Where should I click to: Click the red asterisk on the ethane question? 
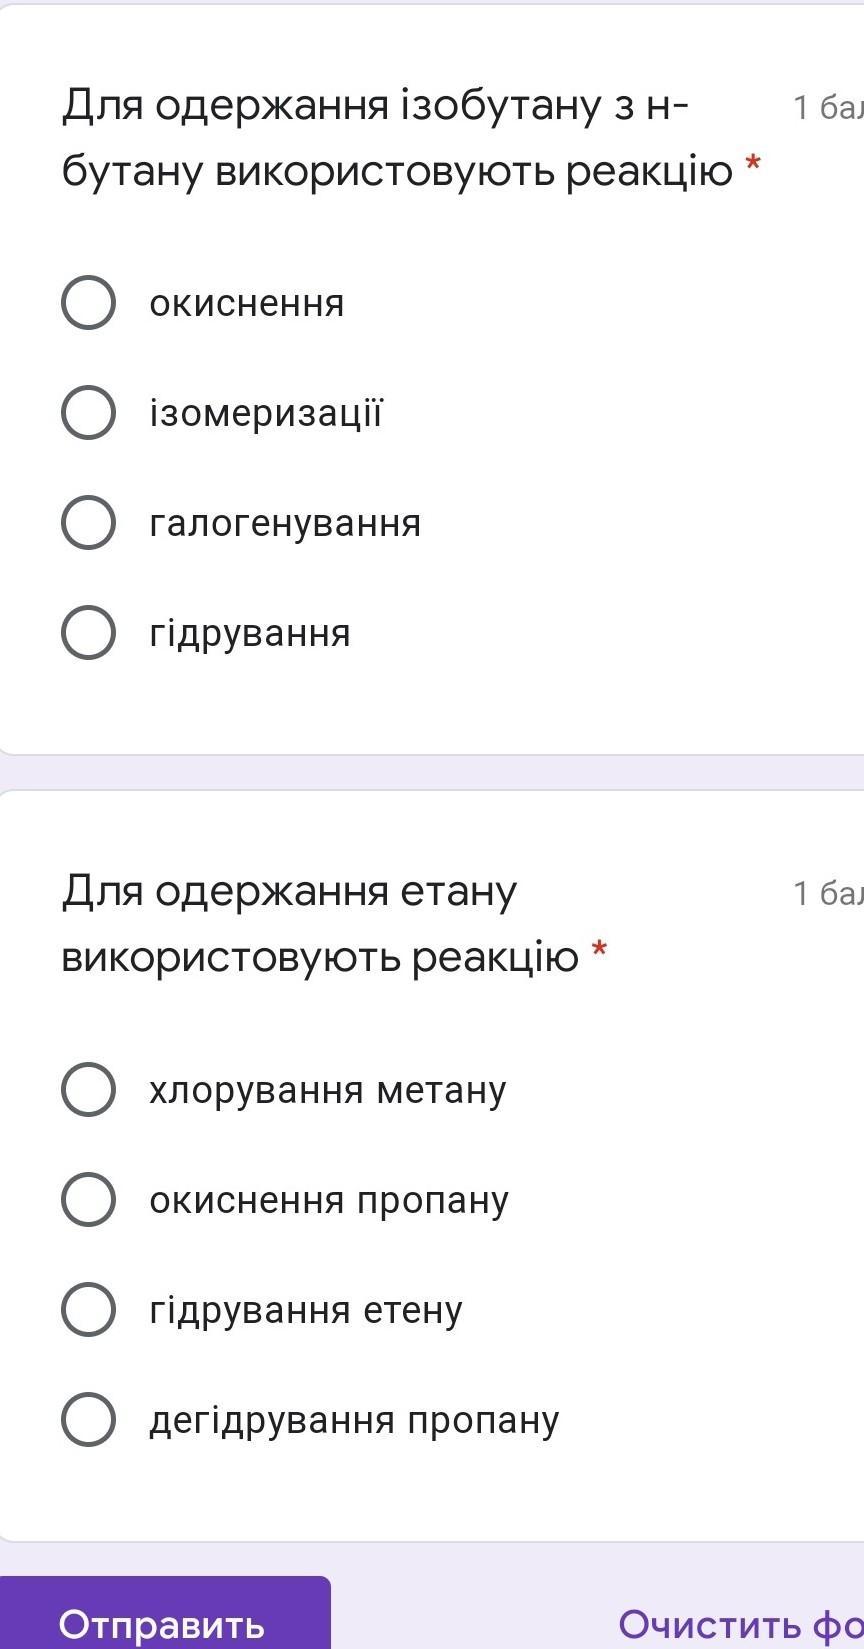(x=599, y=951)
